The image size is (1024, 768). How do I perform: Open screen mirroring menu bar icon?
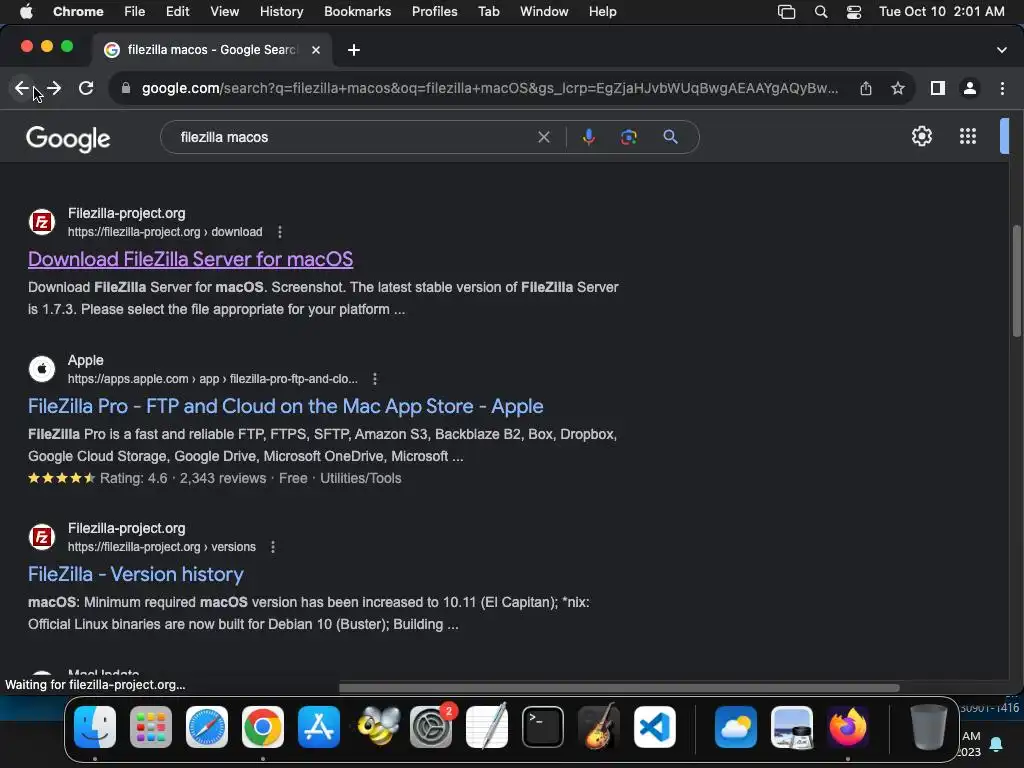pos(786,12)
